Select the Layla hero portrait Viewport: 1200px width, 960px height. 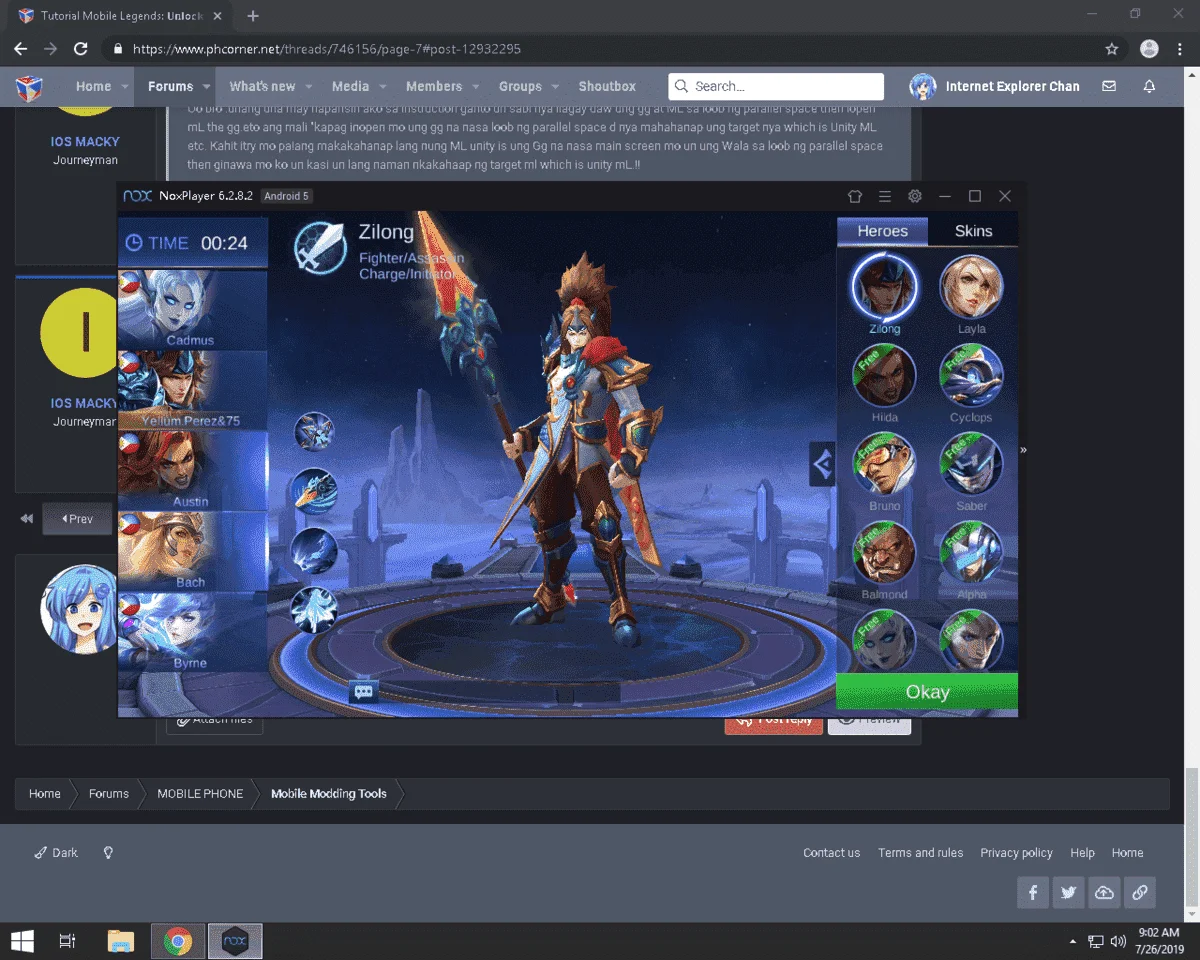pos(971,286)
